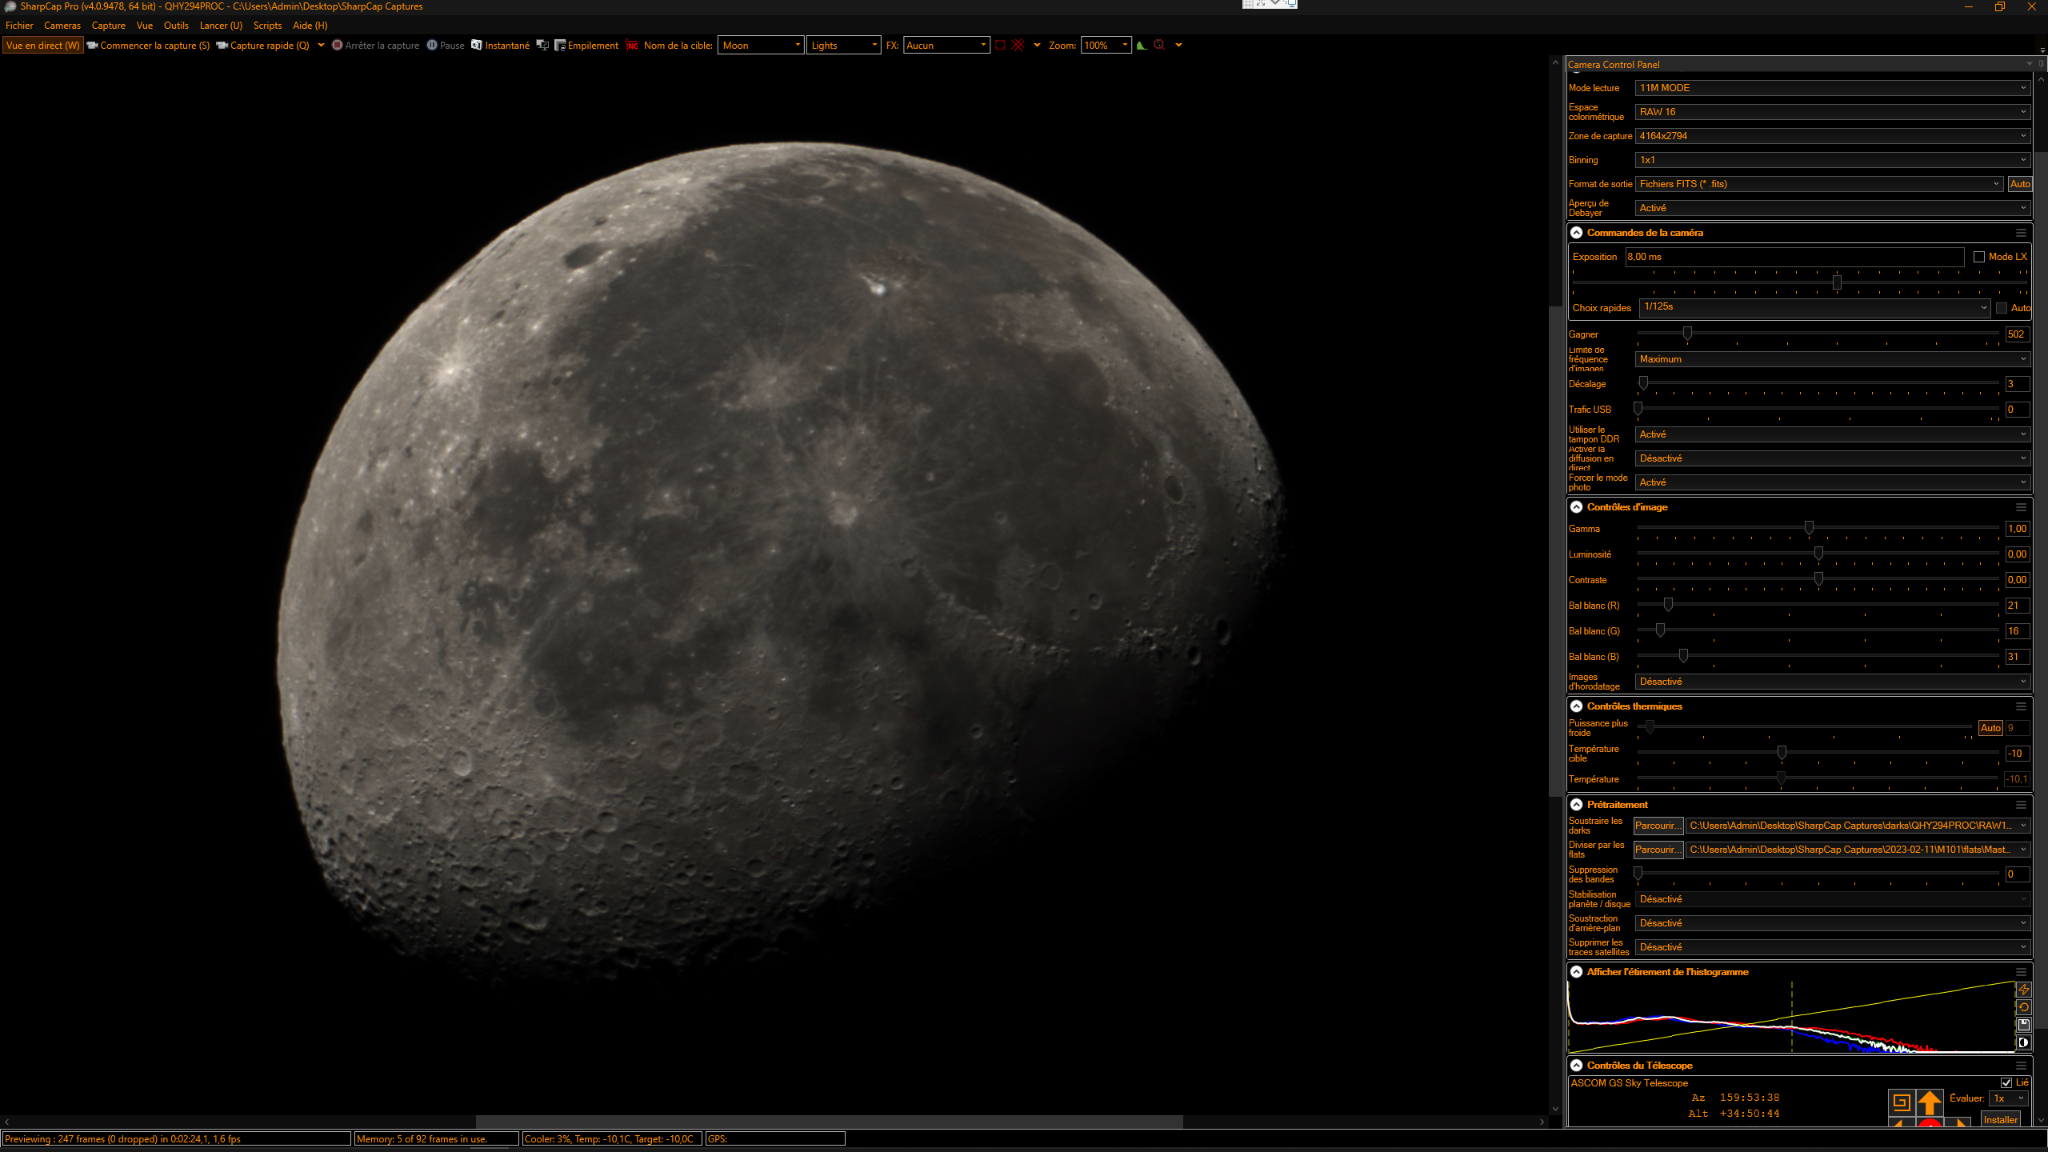Click the telescope spiral search icon

coord(1901,1102)
